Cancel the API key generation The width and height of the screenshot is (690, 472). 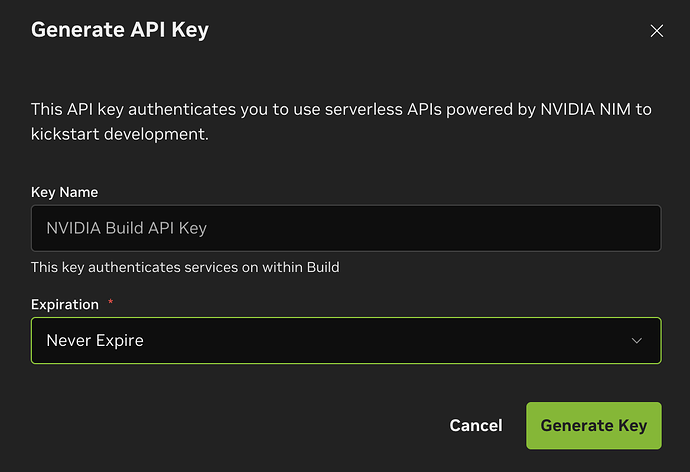(x=476, y=425)
